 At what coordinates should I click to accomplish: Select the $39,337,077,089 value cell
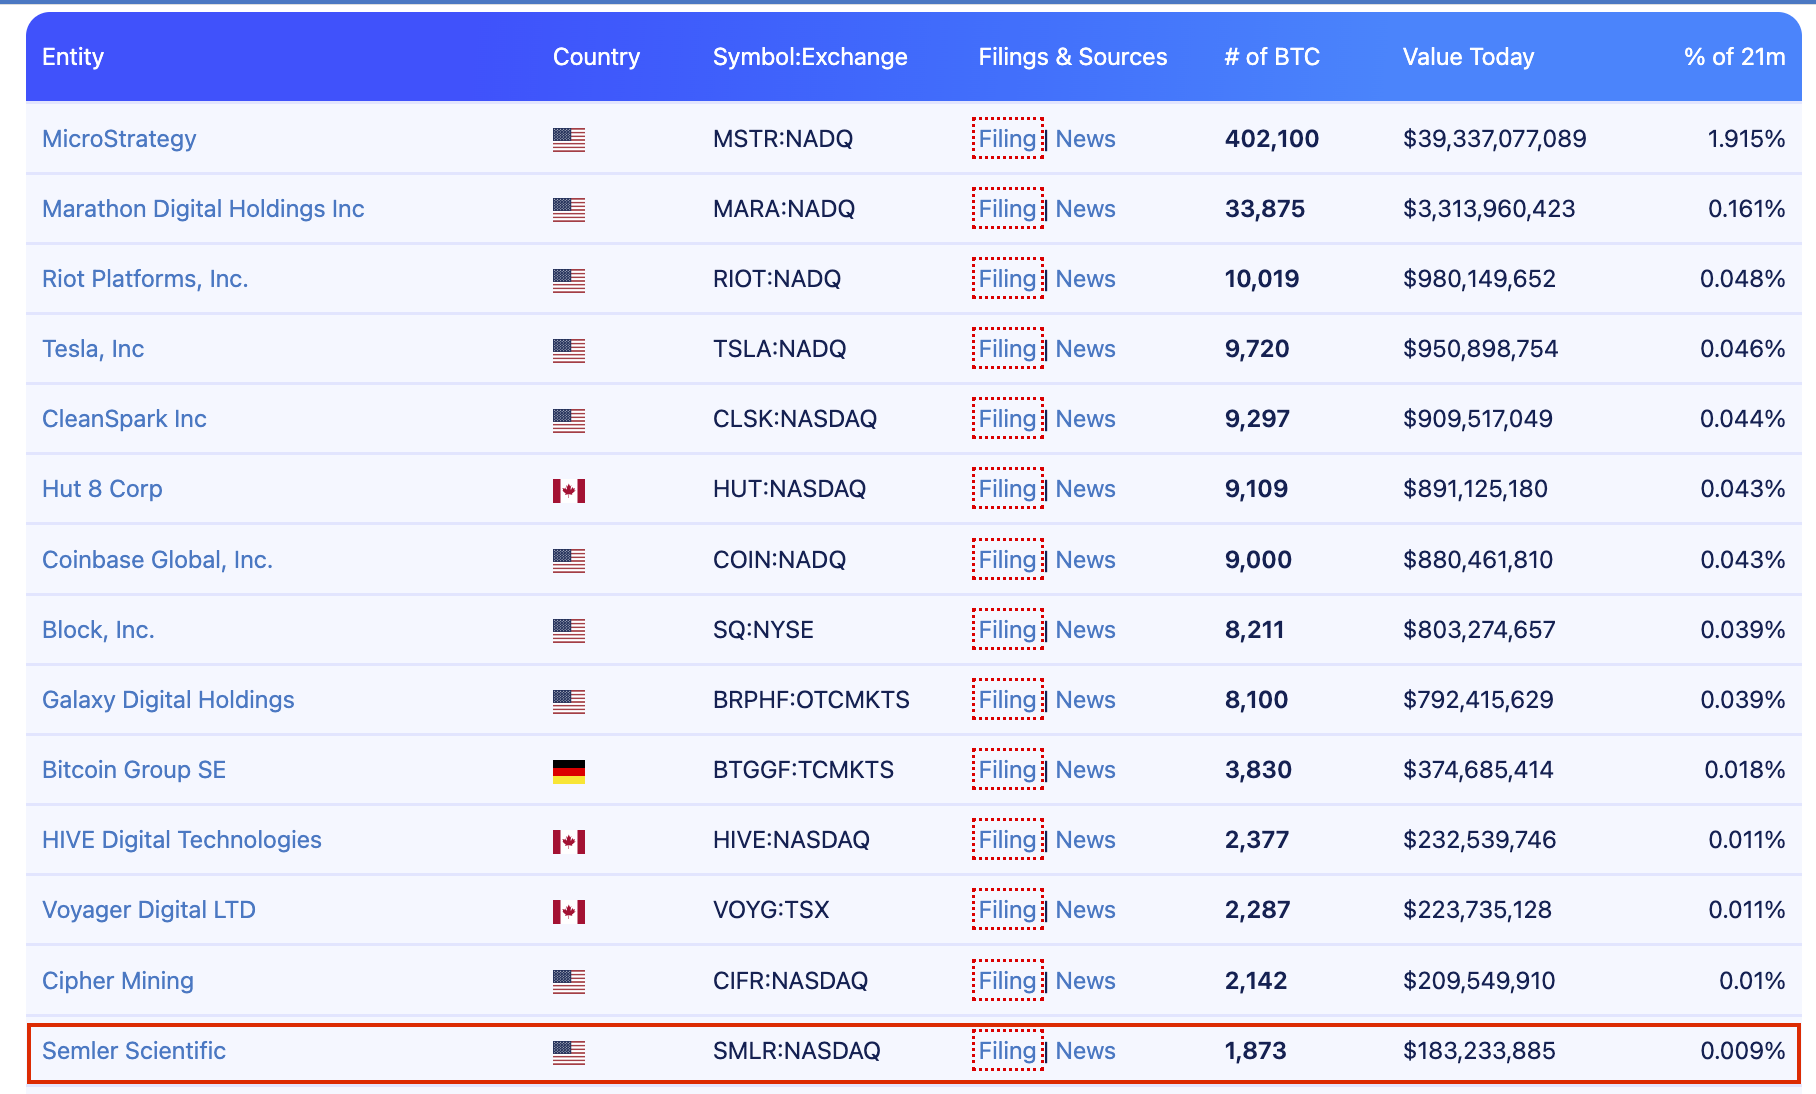pyautogui.click(x=1495, y=139)
